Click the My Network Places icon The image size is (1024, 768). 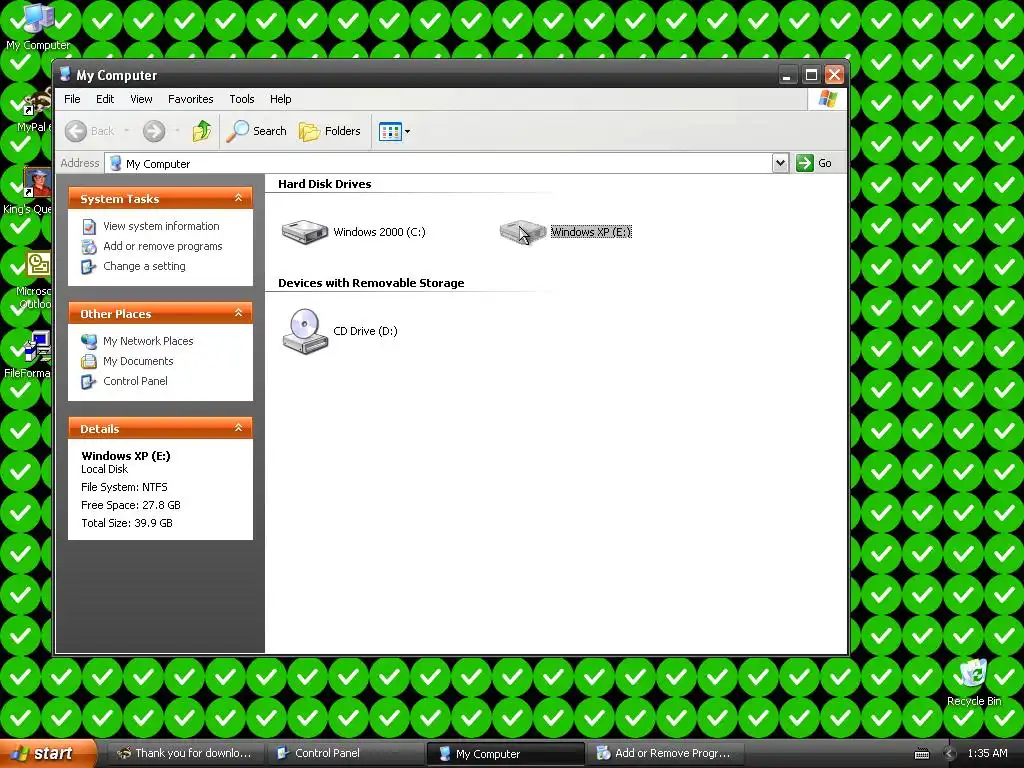click(x=89, y=341)
